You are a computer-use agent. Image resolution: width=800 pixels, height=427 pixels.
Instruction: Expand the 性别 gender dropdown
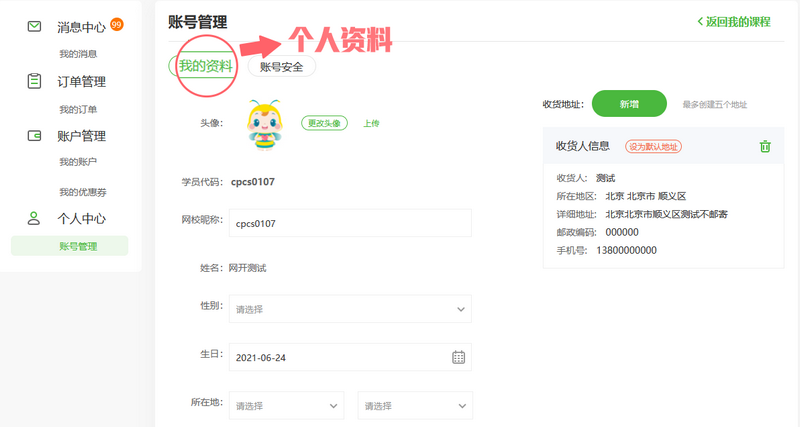click(x=350, y=309)
